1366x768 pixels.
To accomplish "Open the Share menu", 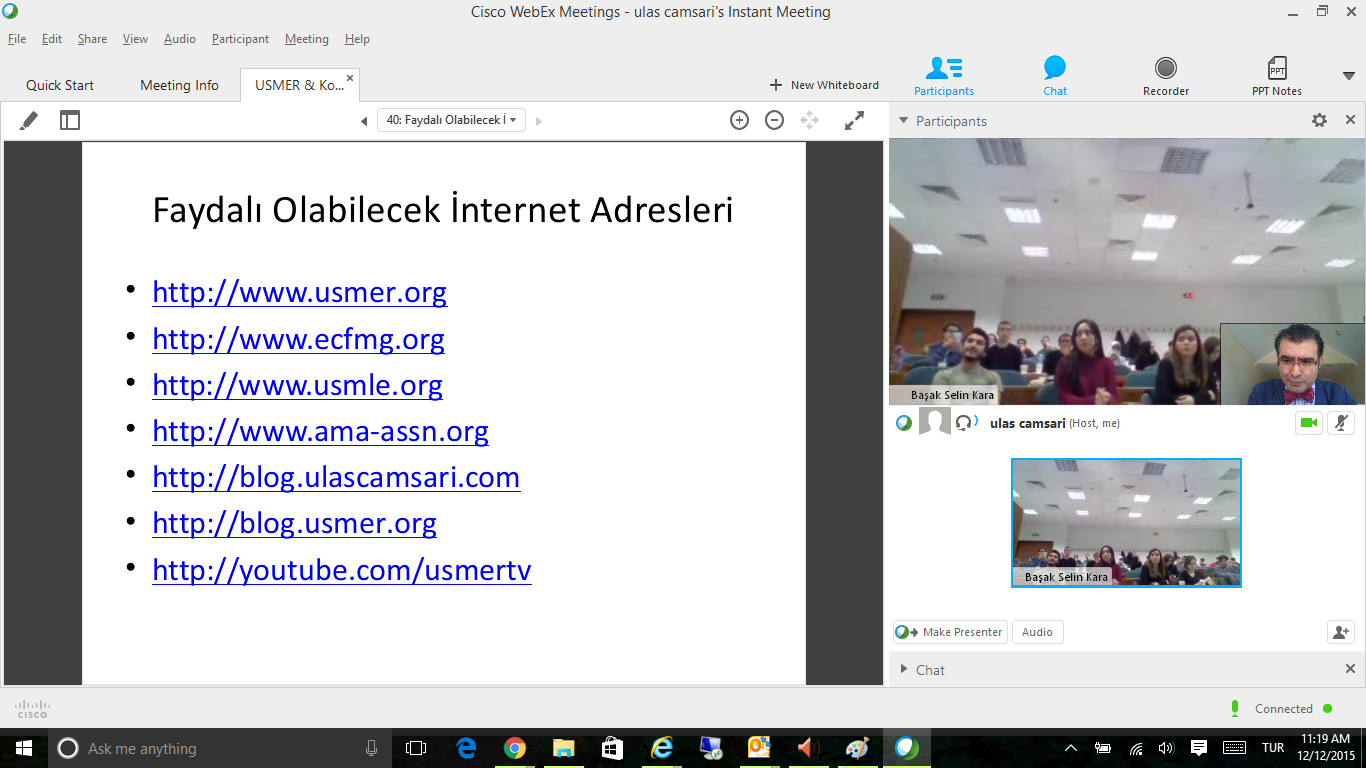I will coord(92,39).
